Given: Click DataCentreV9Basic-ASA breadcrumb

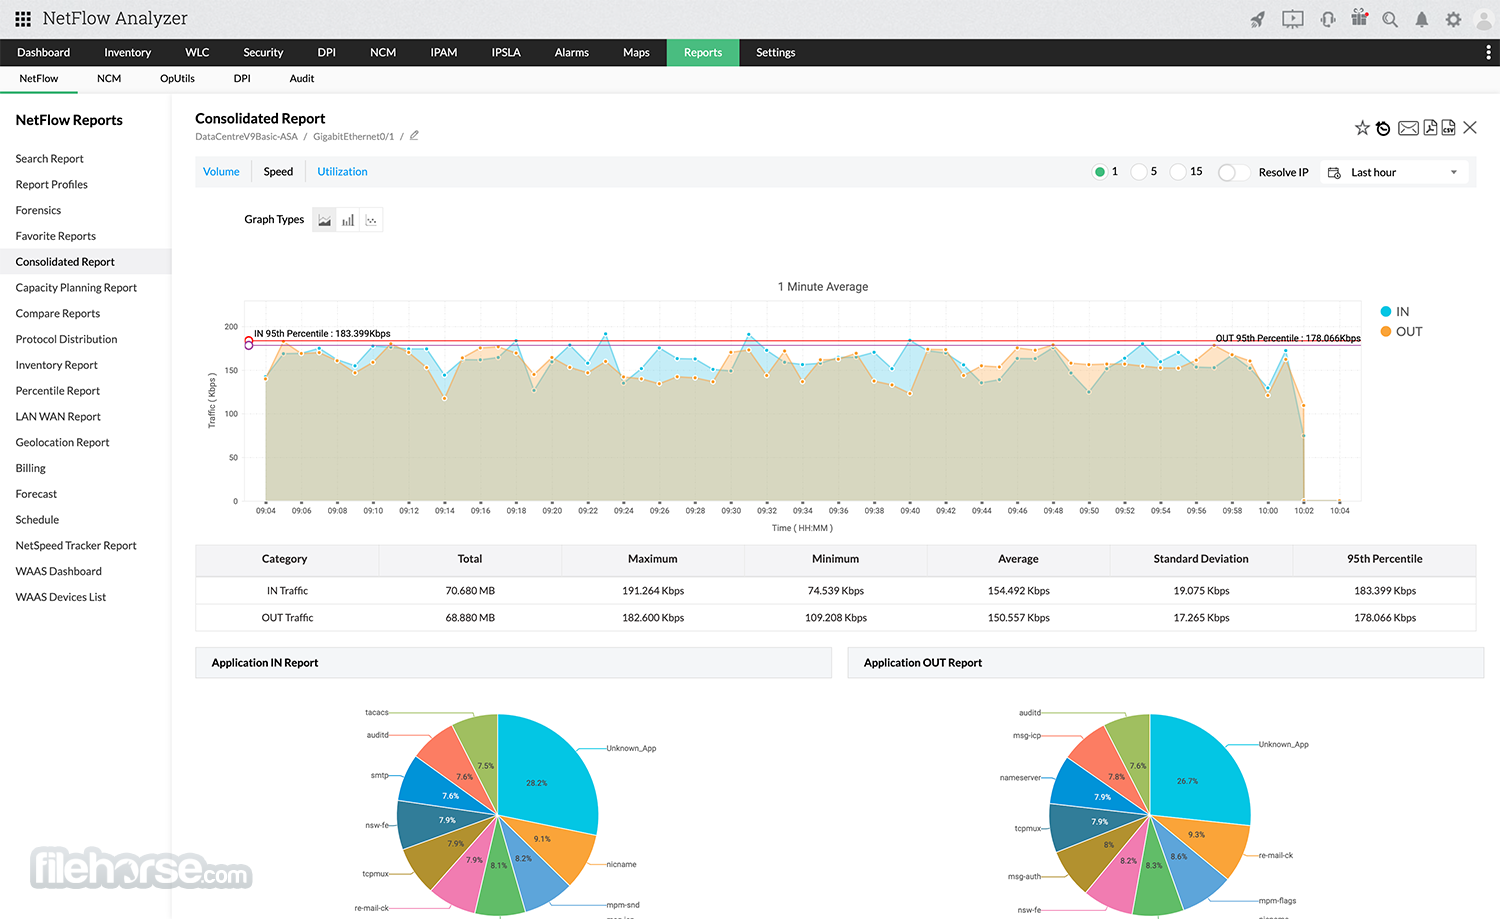Looking at the screenshot, I should [246, 137].
